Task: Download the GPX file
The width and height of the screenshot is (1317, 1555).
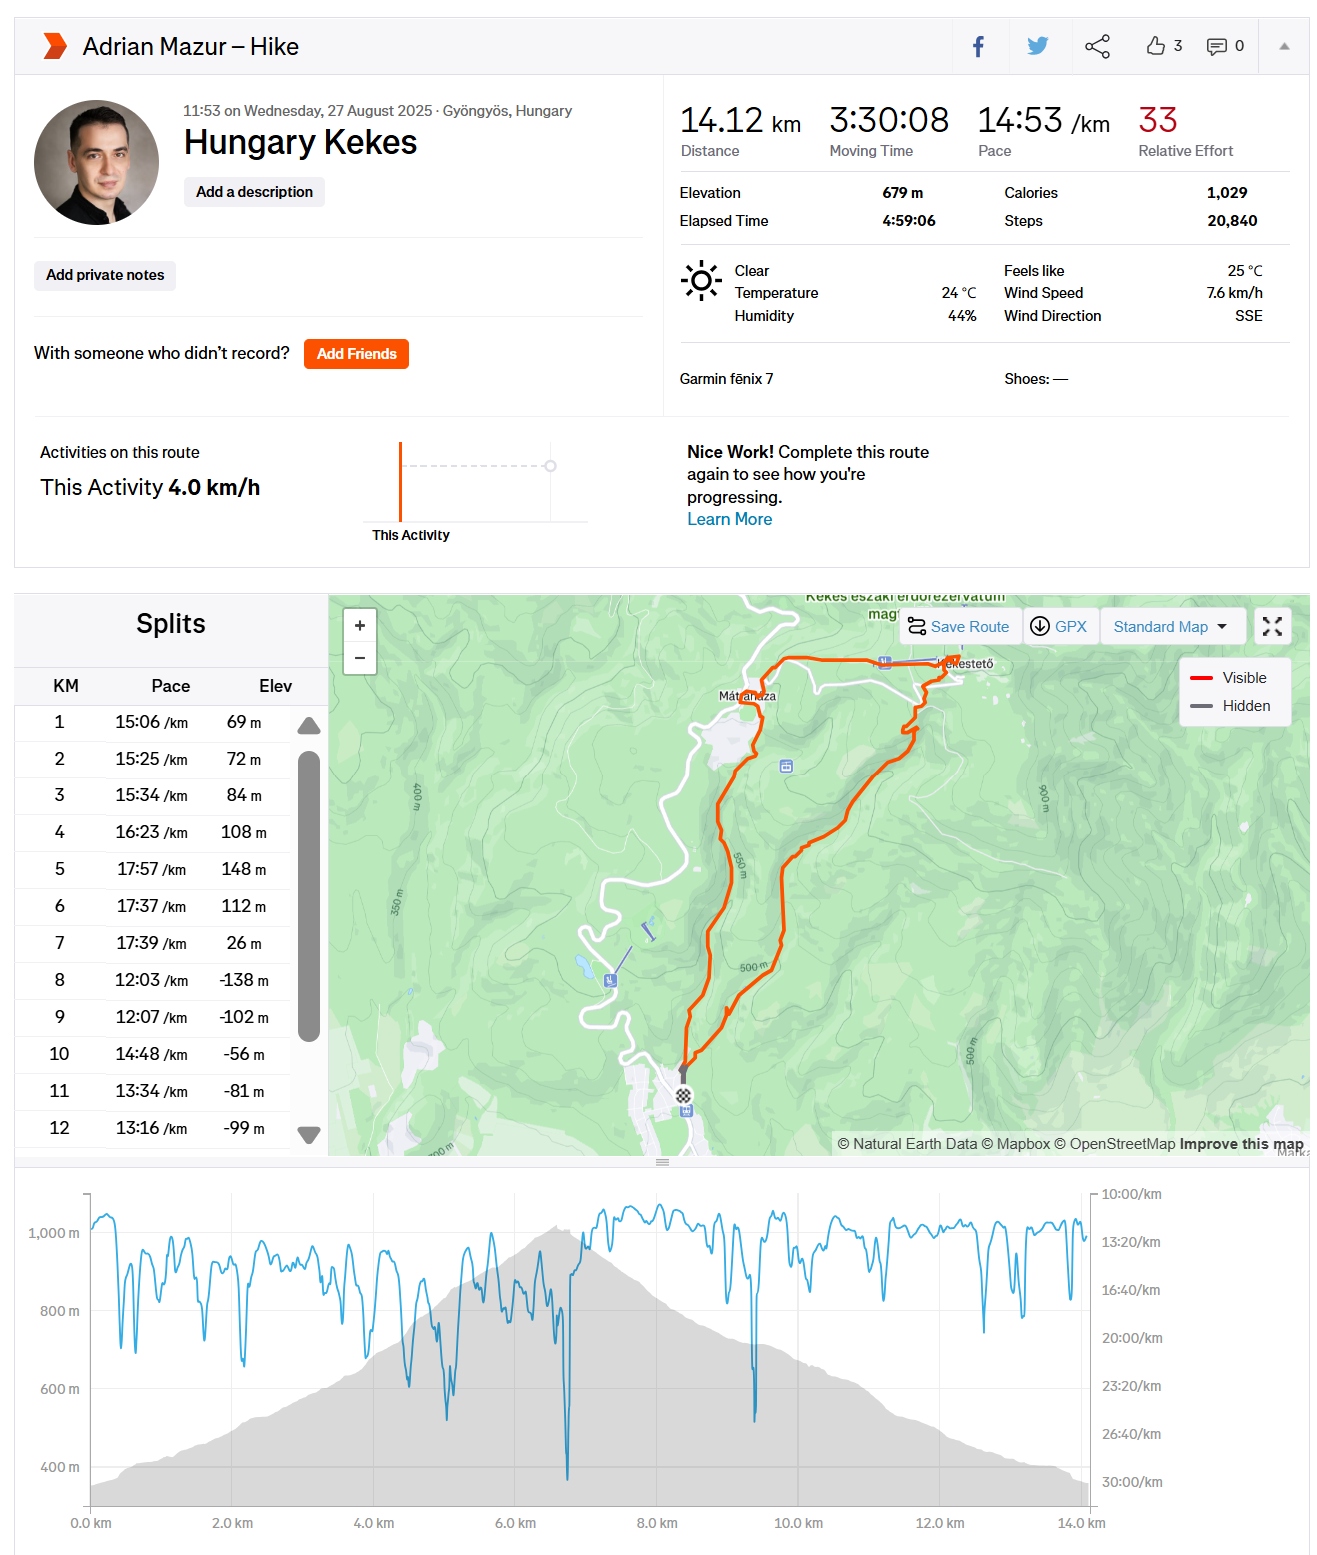Action: [x=1059, y=627]
